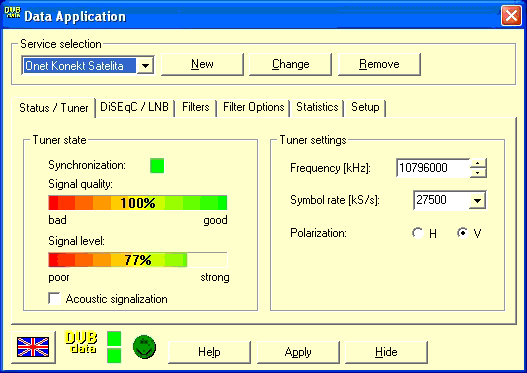527x373 pixels.
Task: Click the 'Signal level:' label
Action: pyautogui.click(x=77, y=241)
